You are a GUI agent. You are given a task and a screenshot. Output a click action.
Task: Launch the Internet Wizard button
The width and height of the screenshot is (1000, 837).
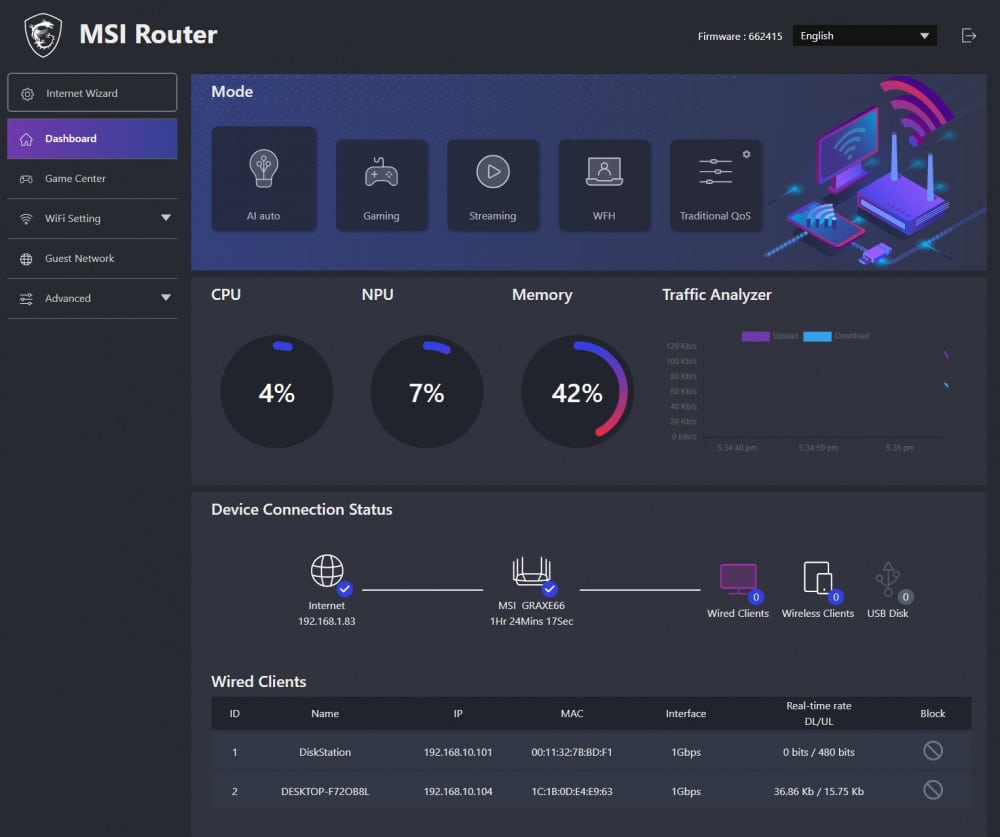point(92,93)
